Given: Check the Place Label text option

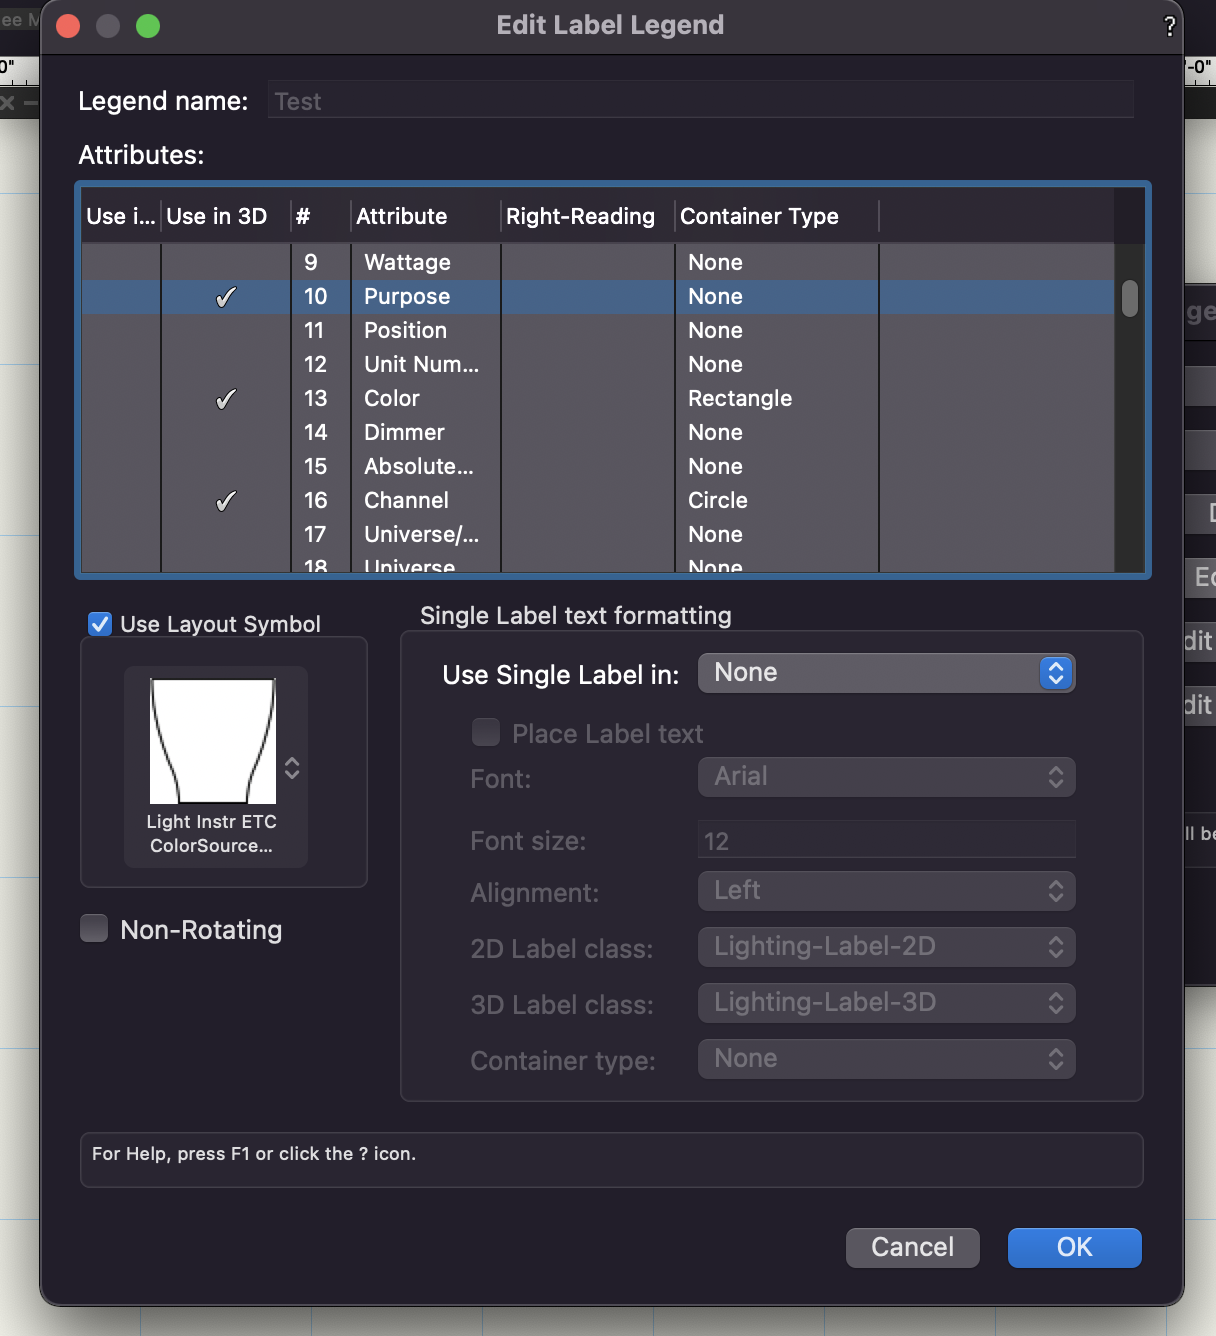Looking at the screenshot, I should click(485, 732).
